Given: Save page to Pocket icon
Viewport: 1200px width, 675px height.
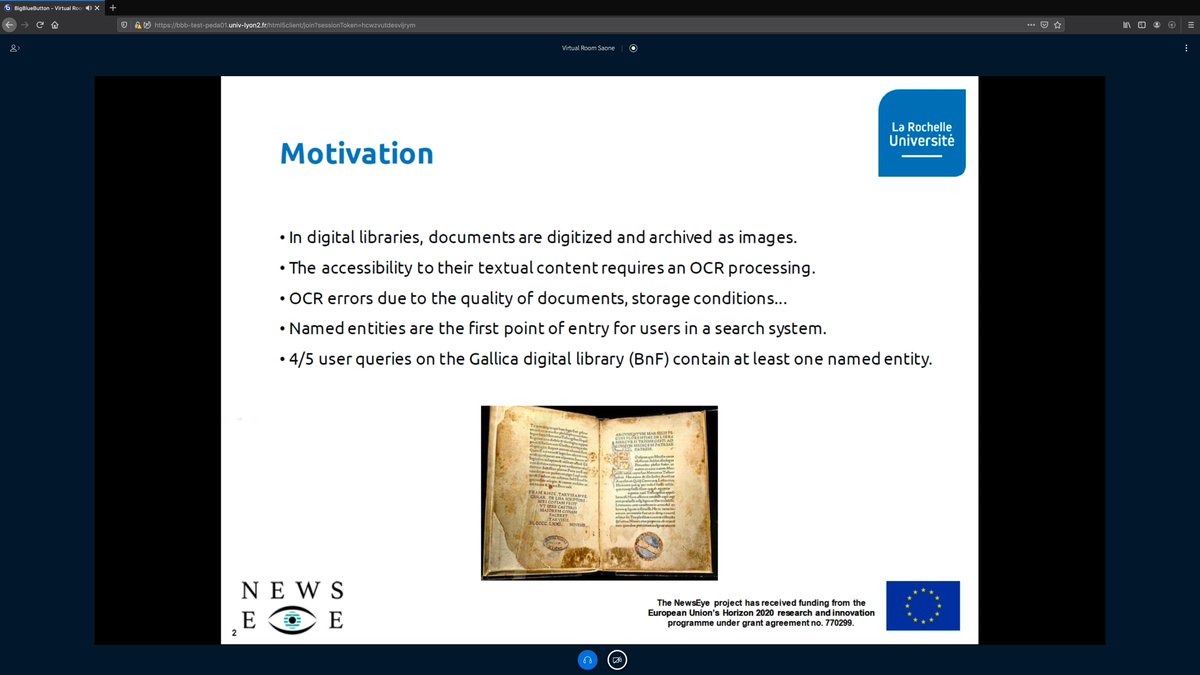Looking at the screenshot, I should [x=1044, y=24].
